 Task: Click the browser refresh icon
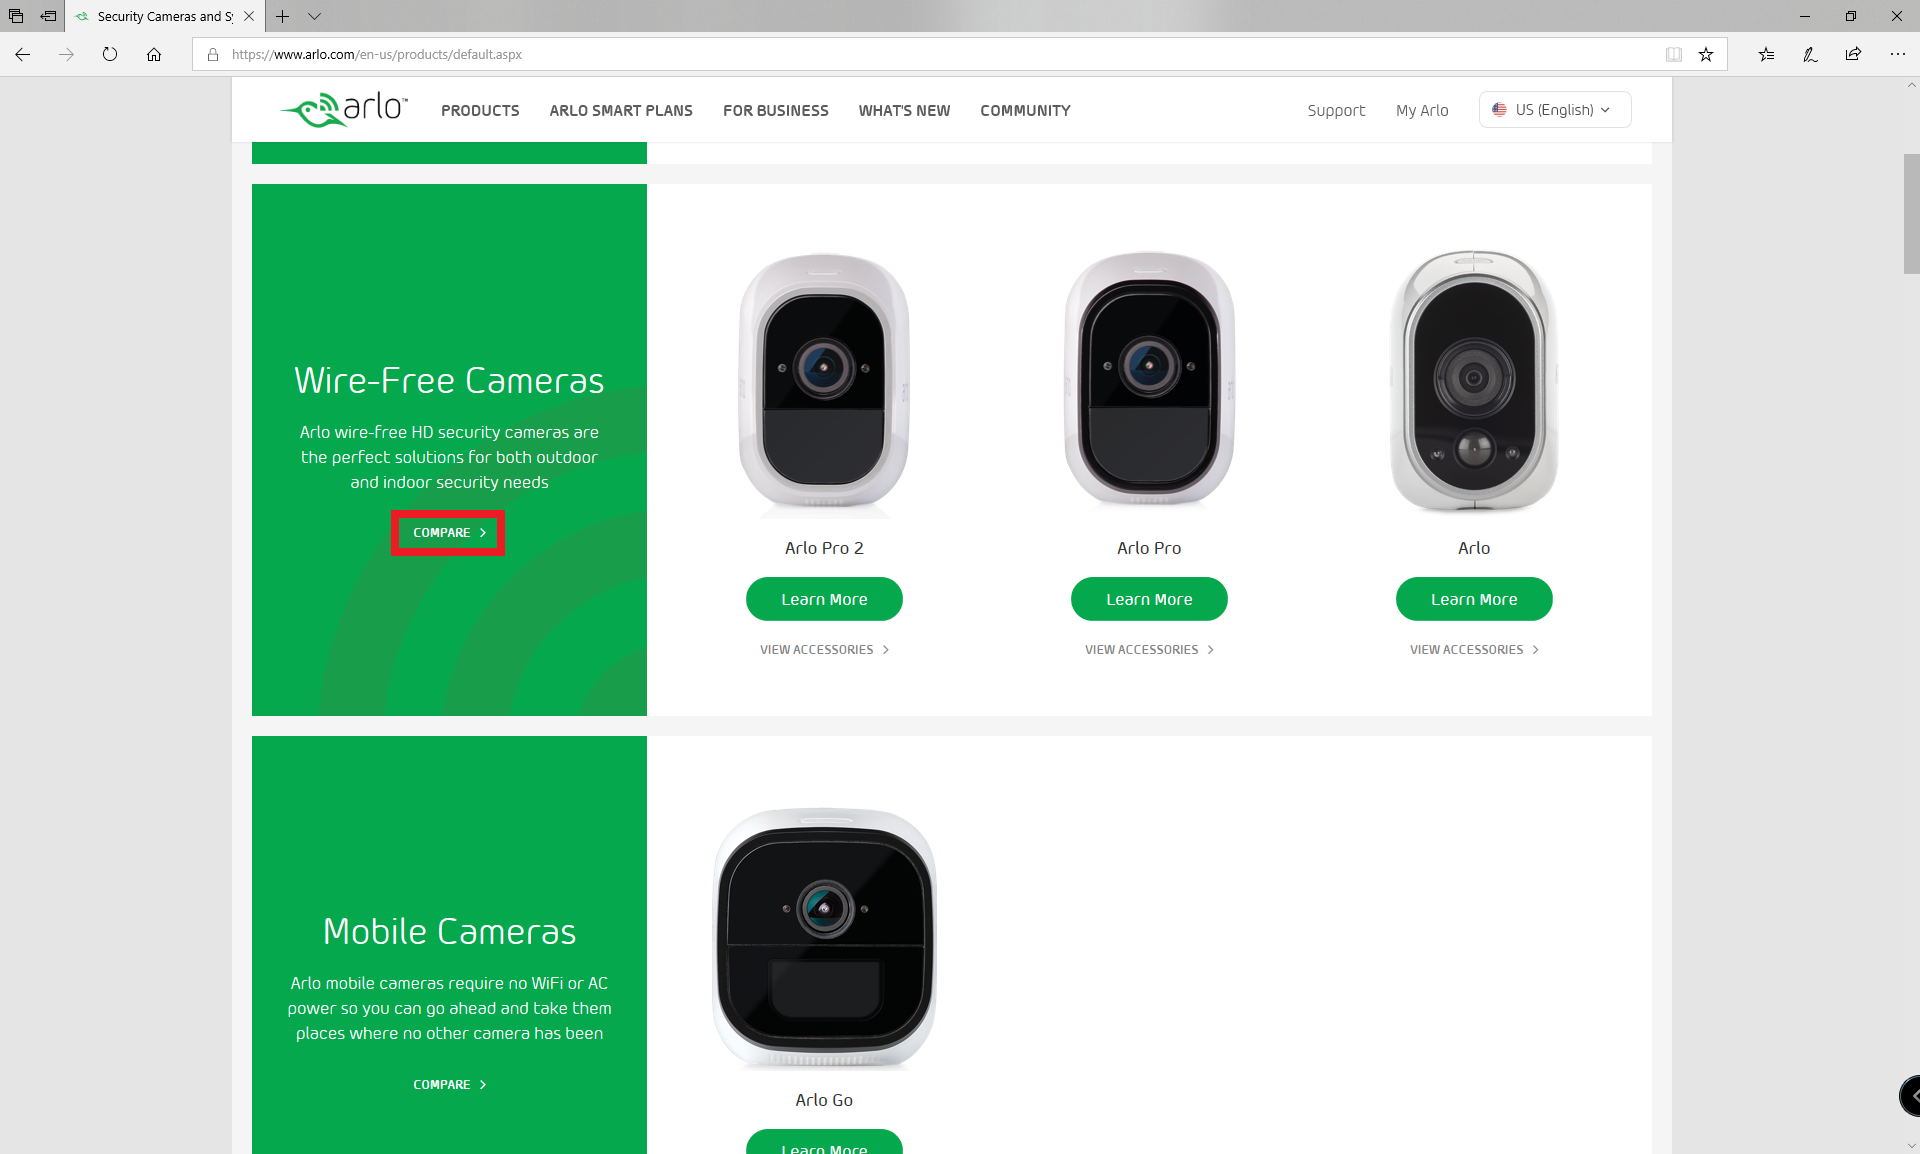[x=111, y=55]
